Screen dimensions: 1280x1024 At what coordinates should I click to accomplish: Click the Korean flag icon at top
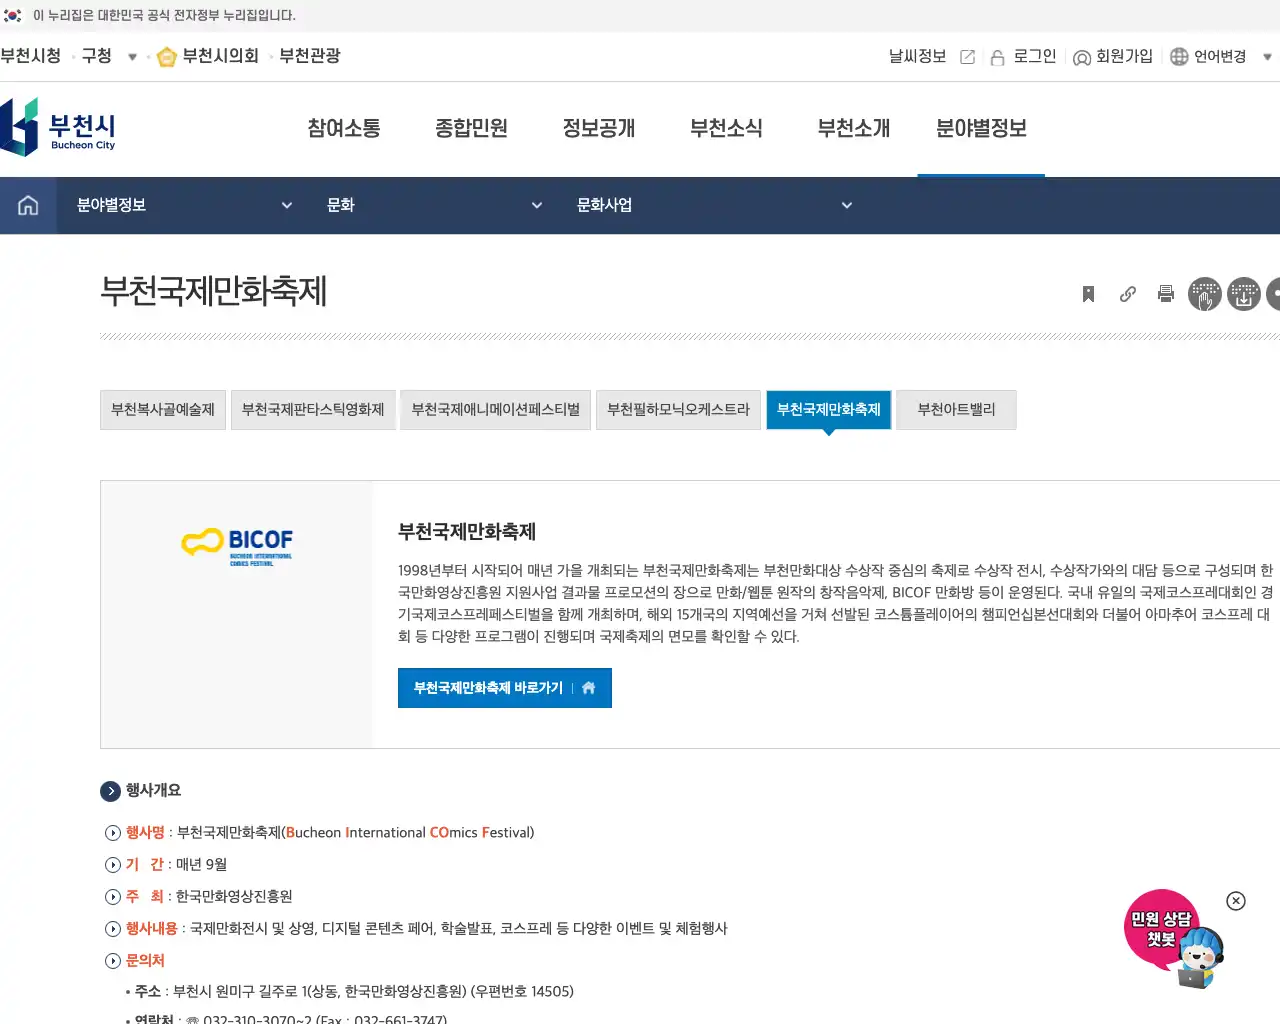(13, 15)
